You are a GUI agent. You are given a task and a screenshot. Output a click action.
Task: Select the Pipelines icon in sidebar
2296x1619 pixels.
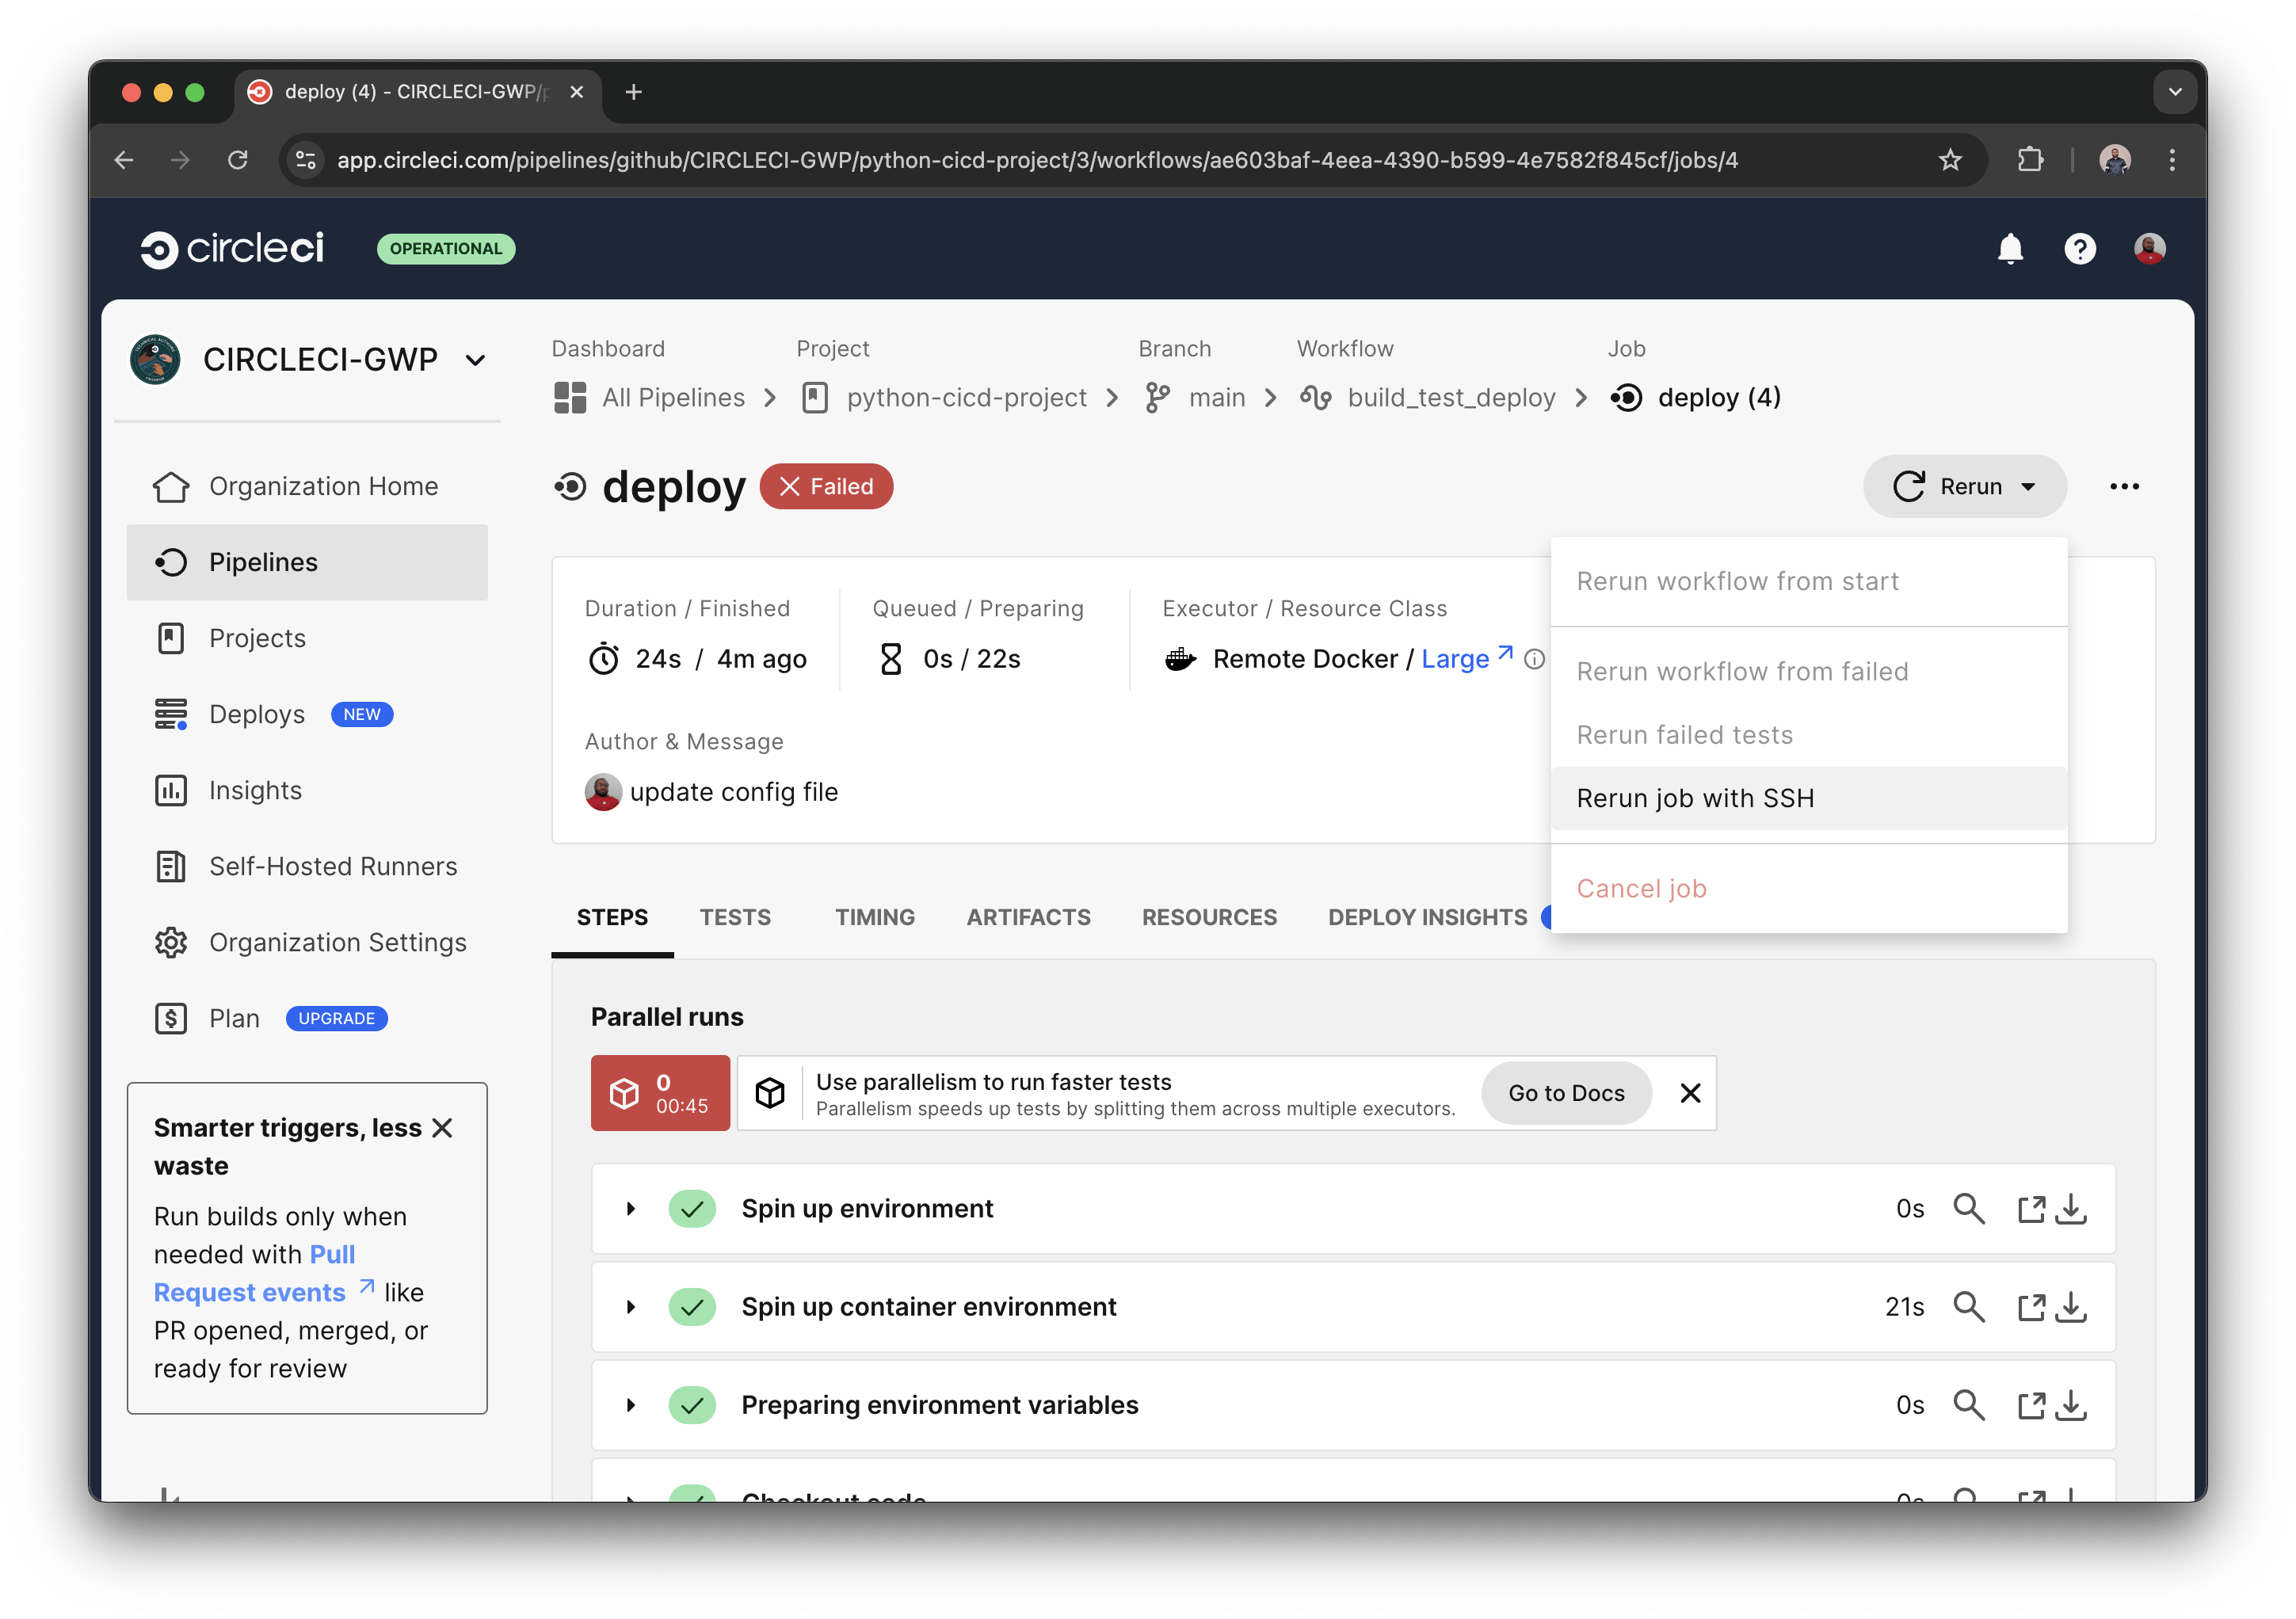171,562
